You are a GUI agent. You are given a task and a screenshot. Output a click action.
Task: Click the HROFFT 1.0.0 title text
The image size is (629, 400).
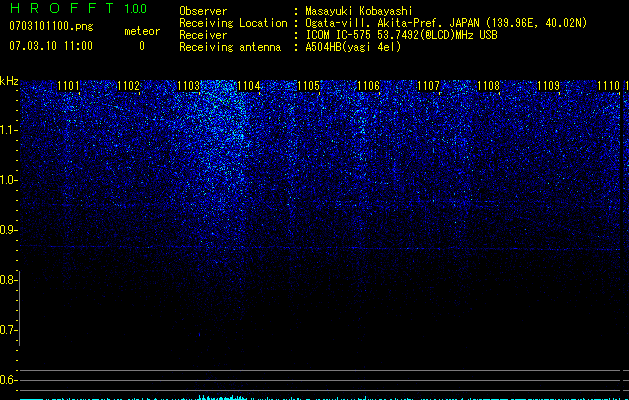click(x=78, y=8)
